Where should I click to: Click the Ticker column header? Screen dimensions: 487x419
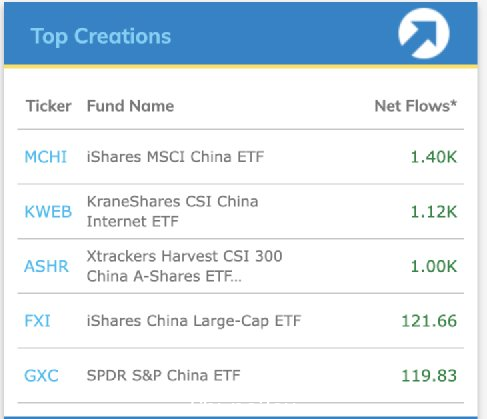49,106
